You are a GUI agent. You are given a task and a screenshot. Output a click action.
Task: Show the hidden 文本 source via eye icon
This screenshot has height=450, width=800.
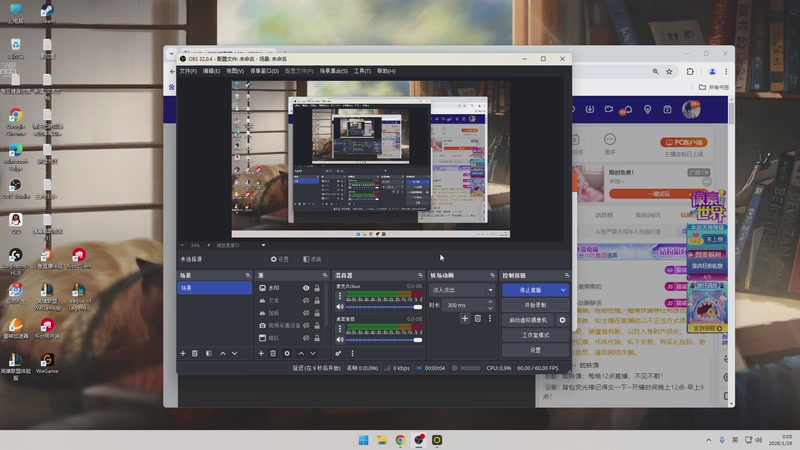[306, 301]
